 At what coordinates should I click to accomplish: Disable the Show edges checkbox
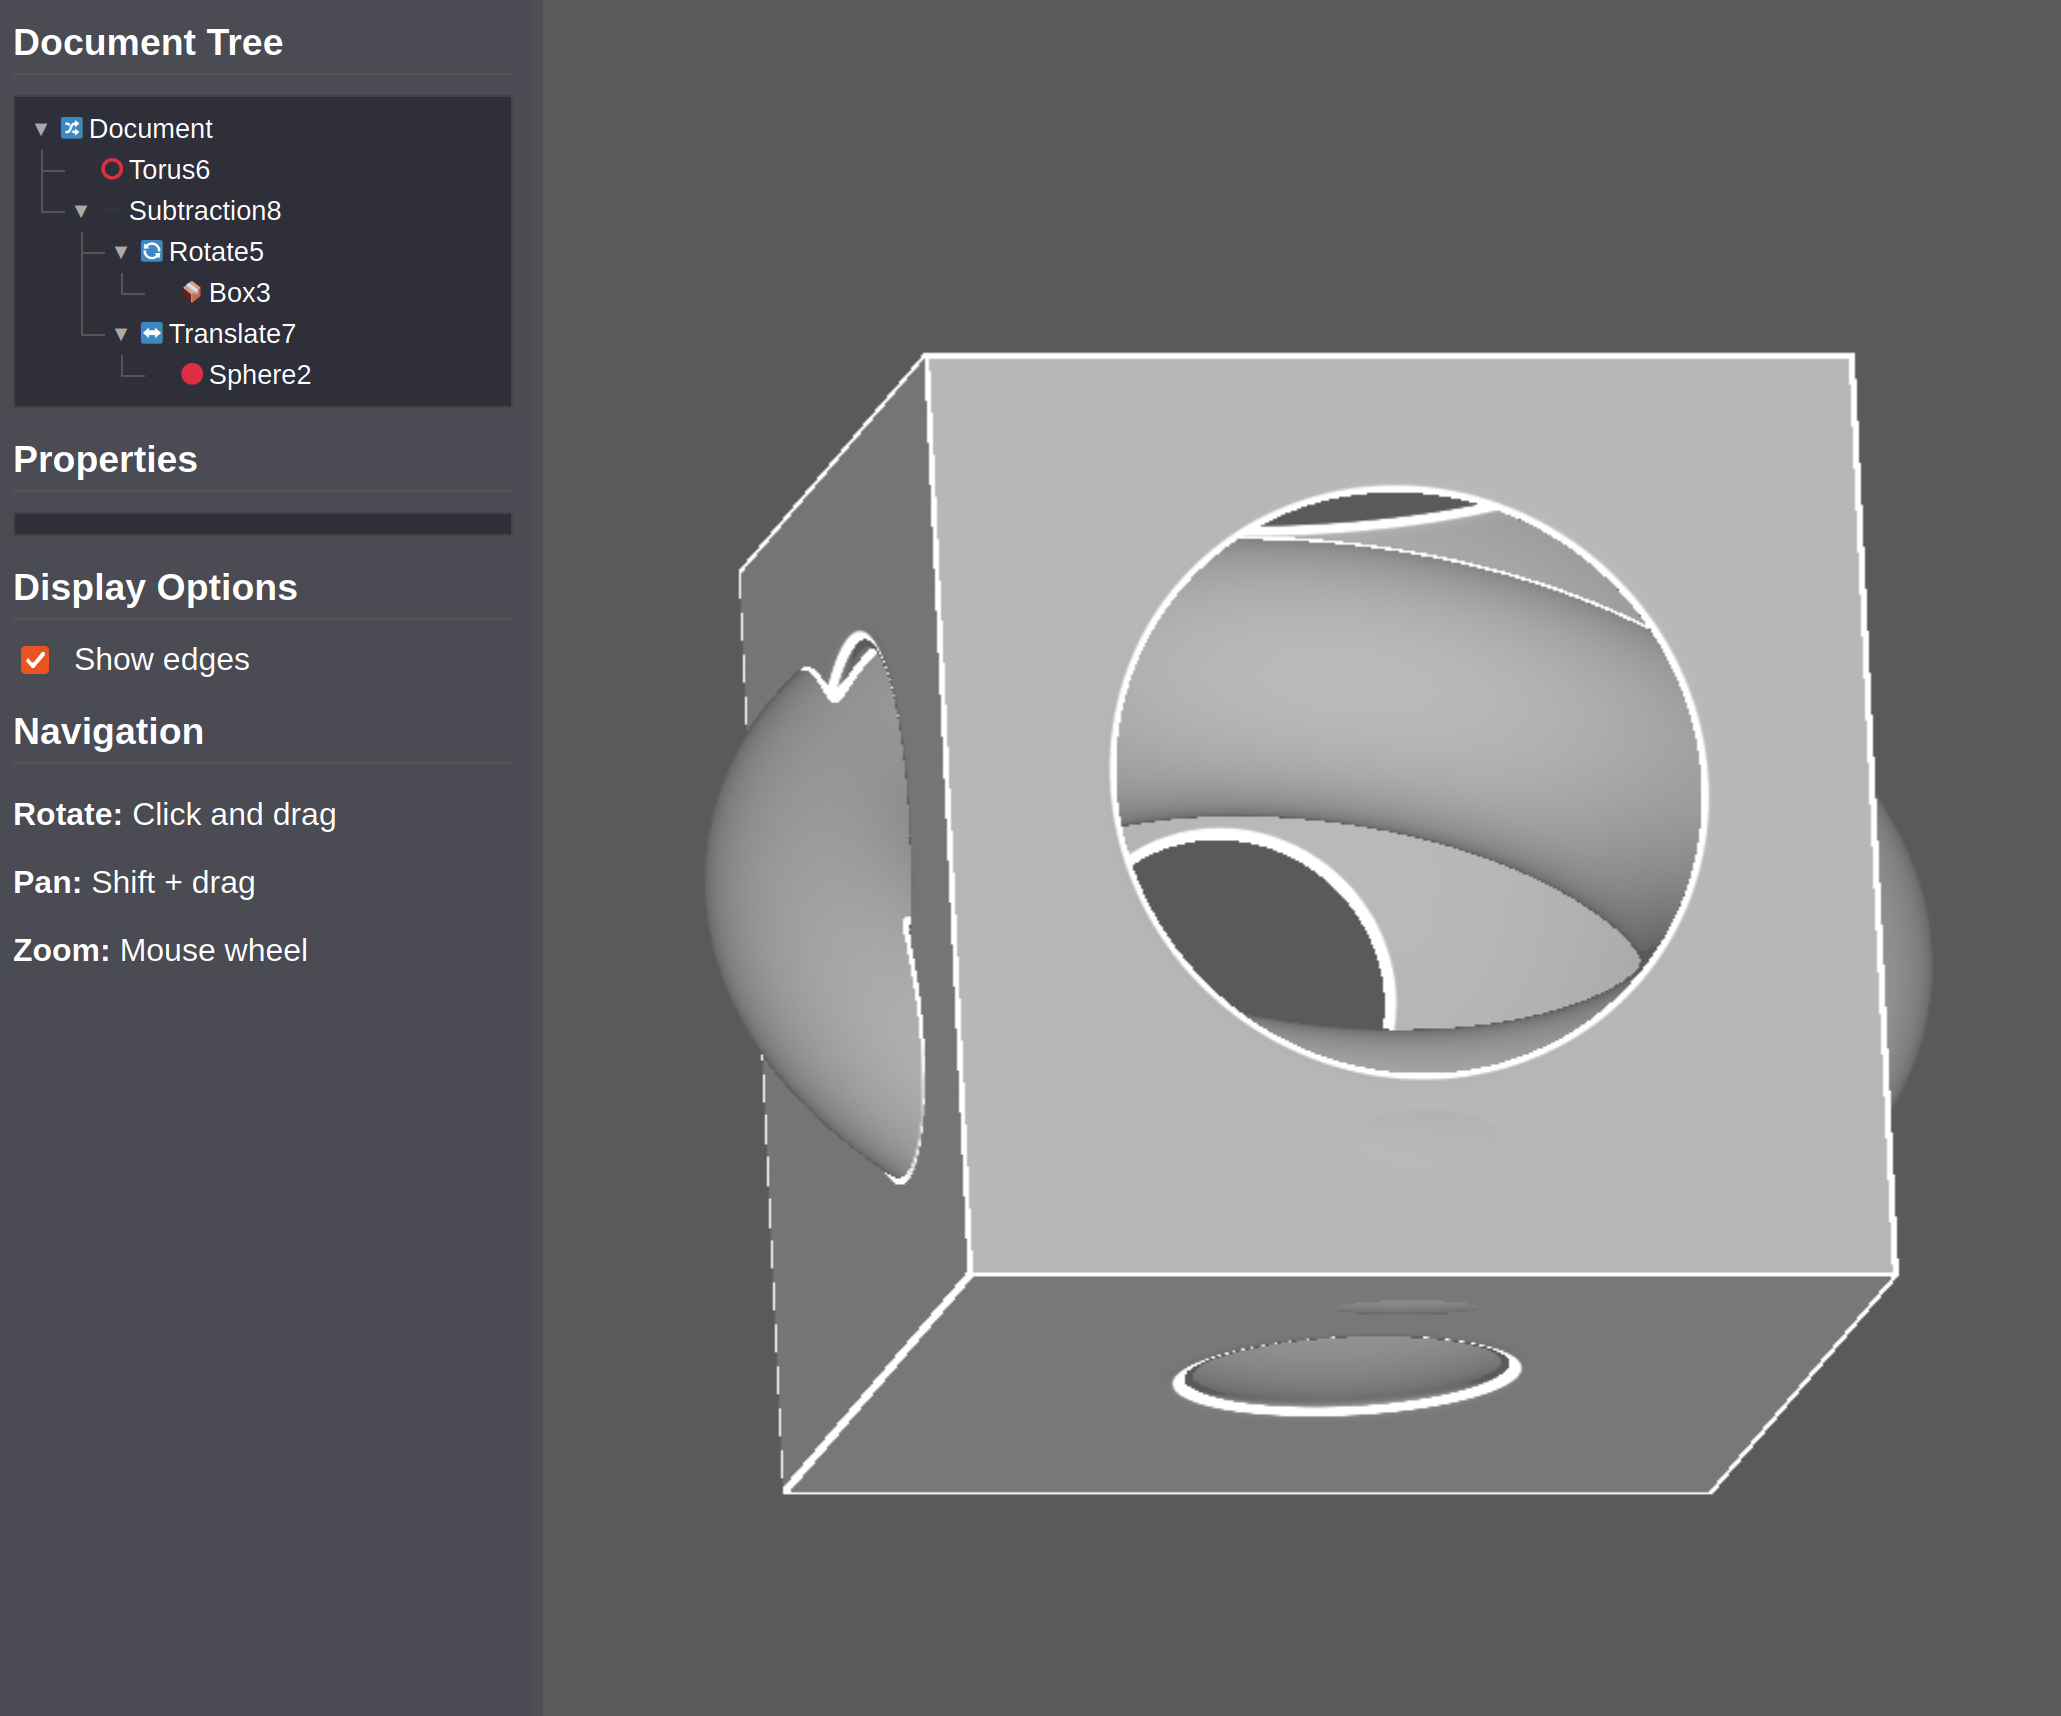[35, 660]
